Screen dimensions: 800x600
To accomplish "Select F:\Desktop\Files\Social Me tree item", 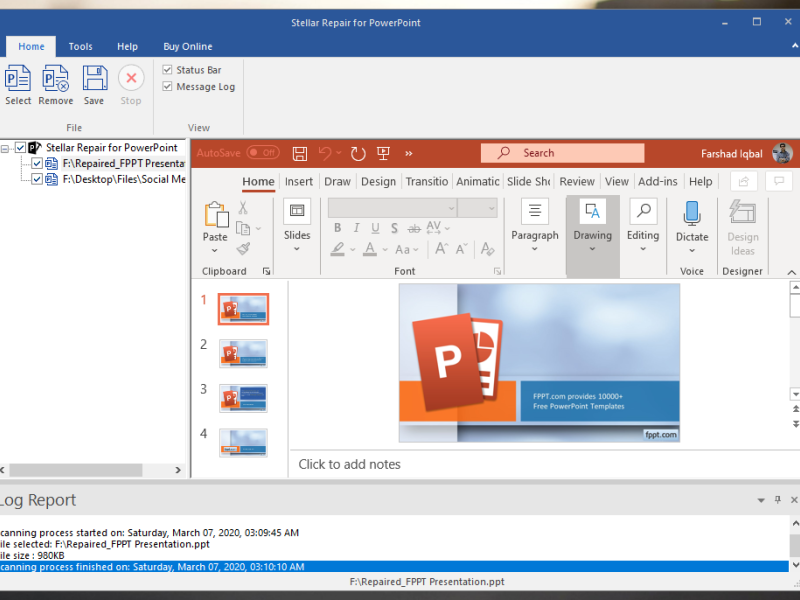I will 124,179.
